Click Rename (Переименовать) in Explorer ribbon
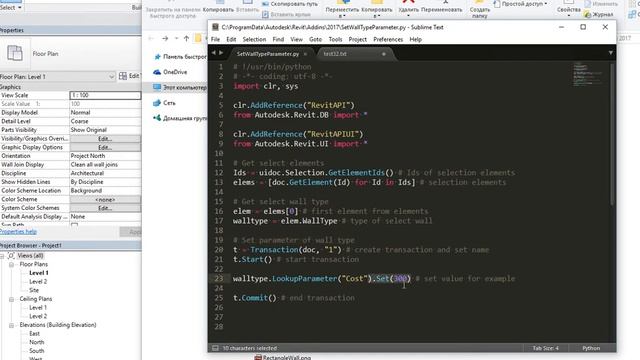Viewport: 640px width, 360px height. coord(441,7)
